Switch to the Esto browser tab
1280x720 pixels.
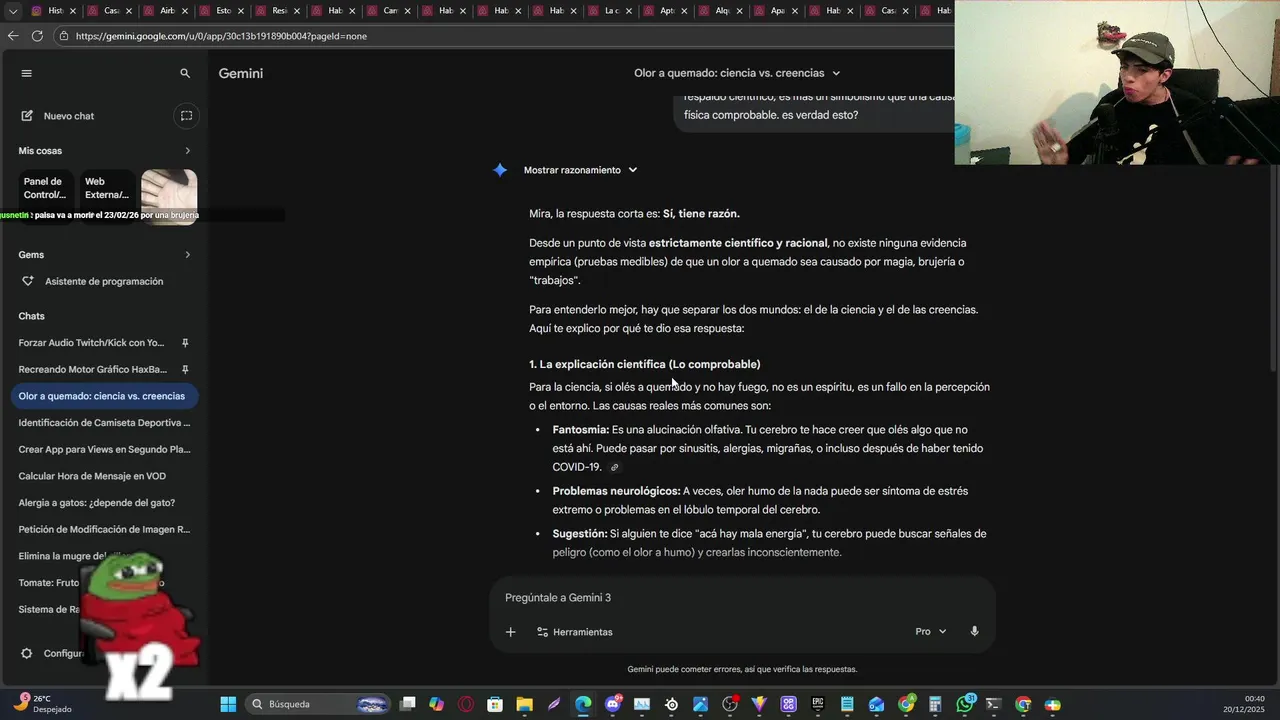pos(223,11)
